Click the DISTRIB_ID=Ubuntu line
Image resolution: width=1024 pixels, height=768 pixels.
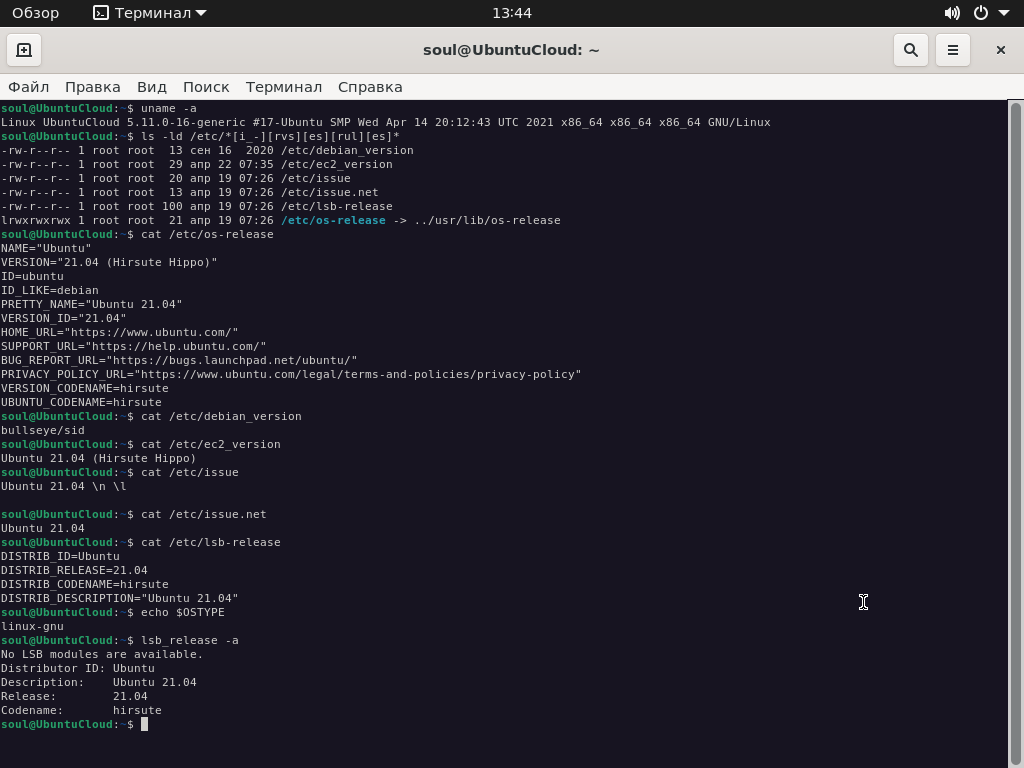click(60, 556)
